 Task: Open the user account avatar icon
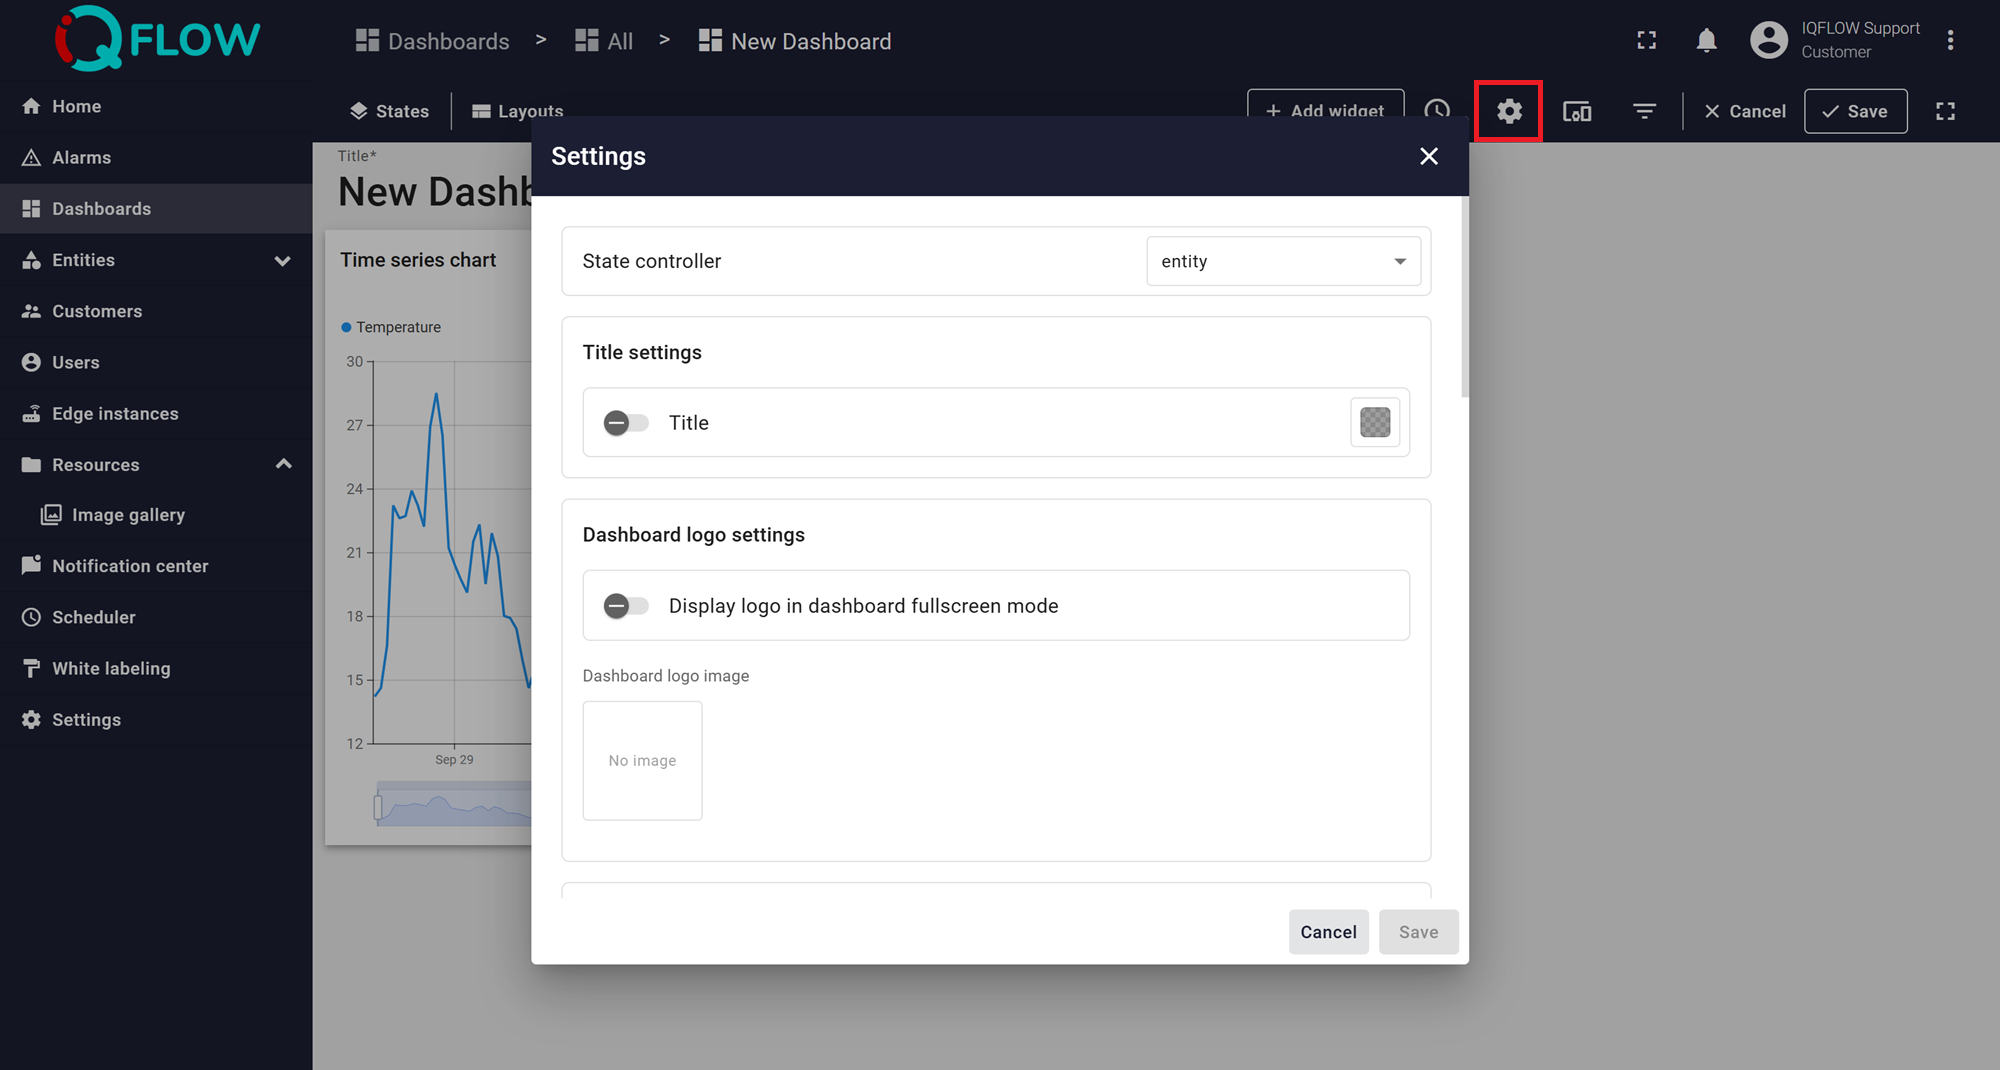[x=1768, y=40]
